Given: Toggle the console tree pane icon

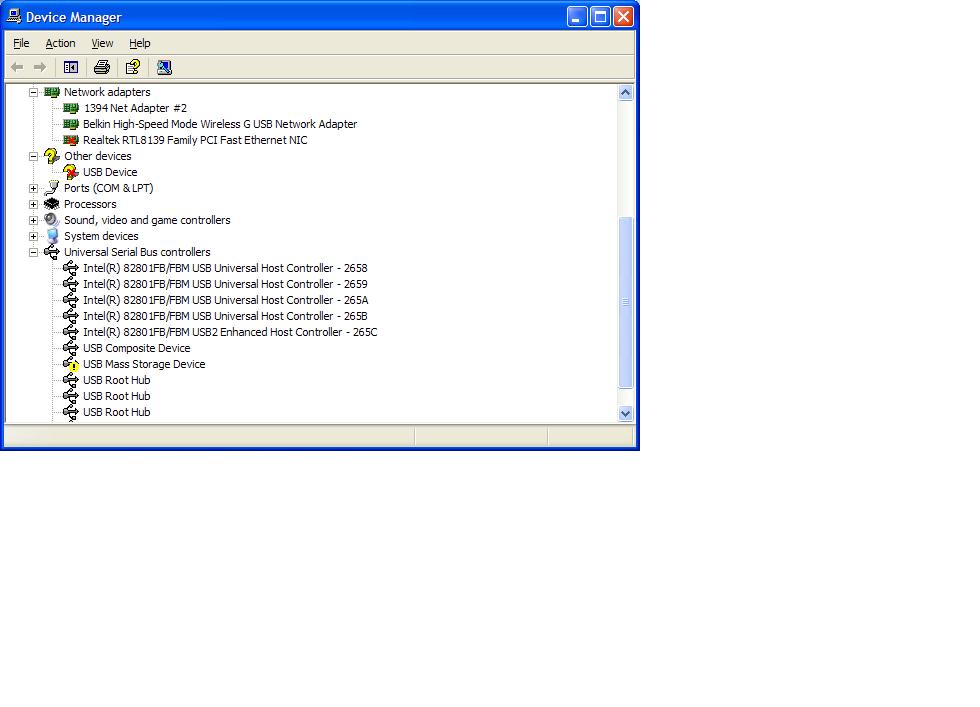Looking at the screenshot, I should [71, 67].
